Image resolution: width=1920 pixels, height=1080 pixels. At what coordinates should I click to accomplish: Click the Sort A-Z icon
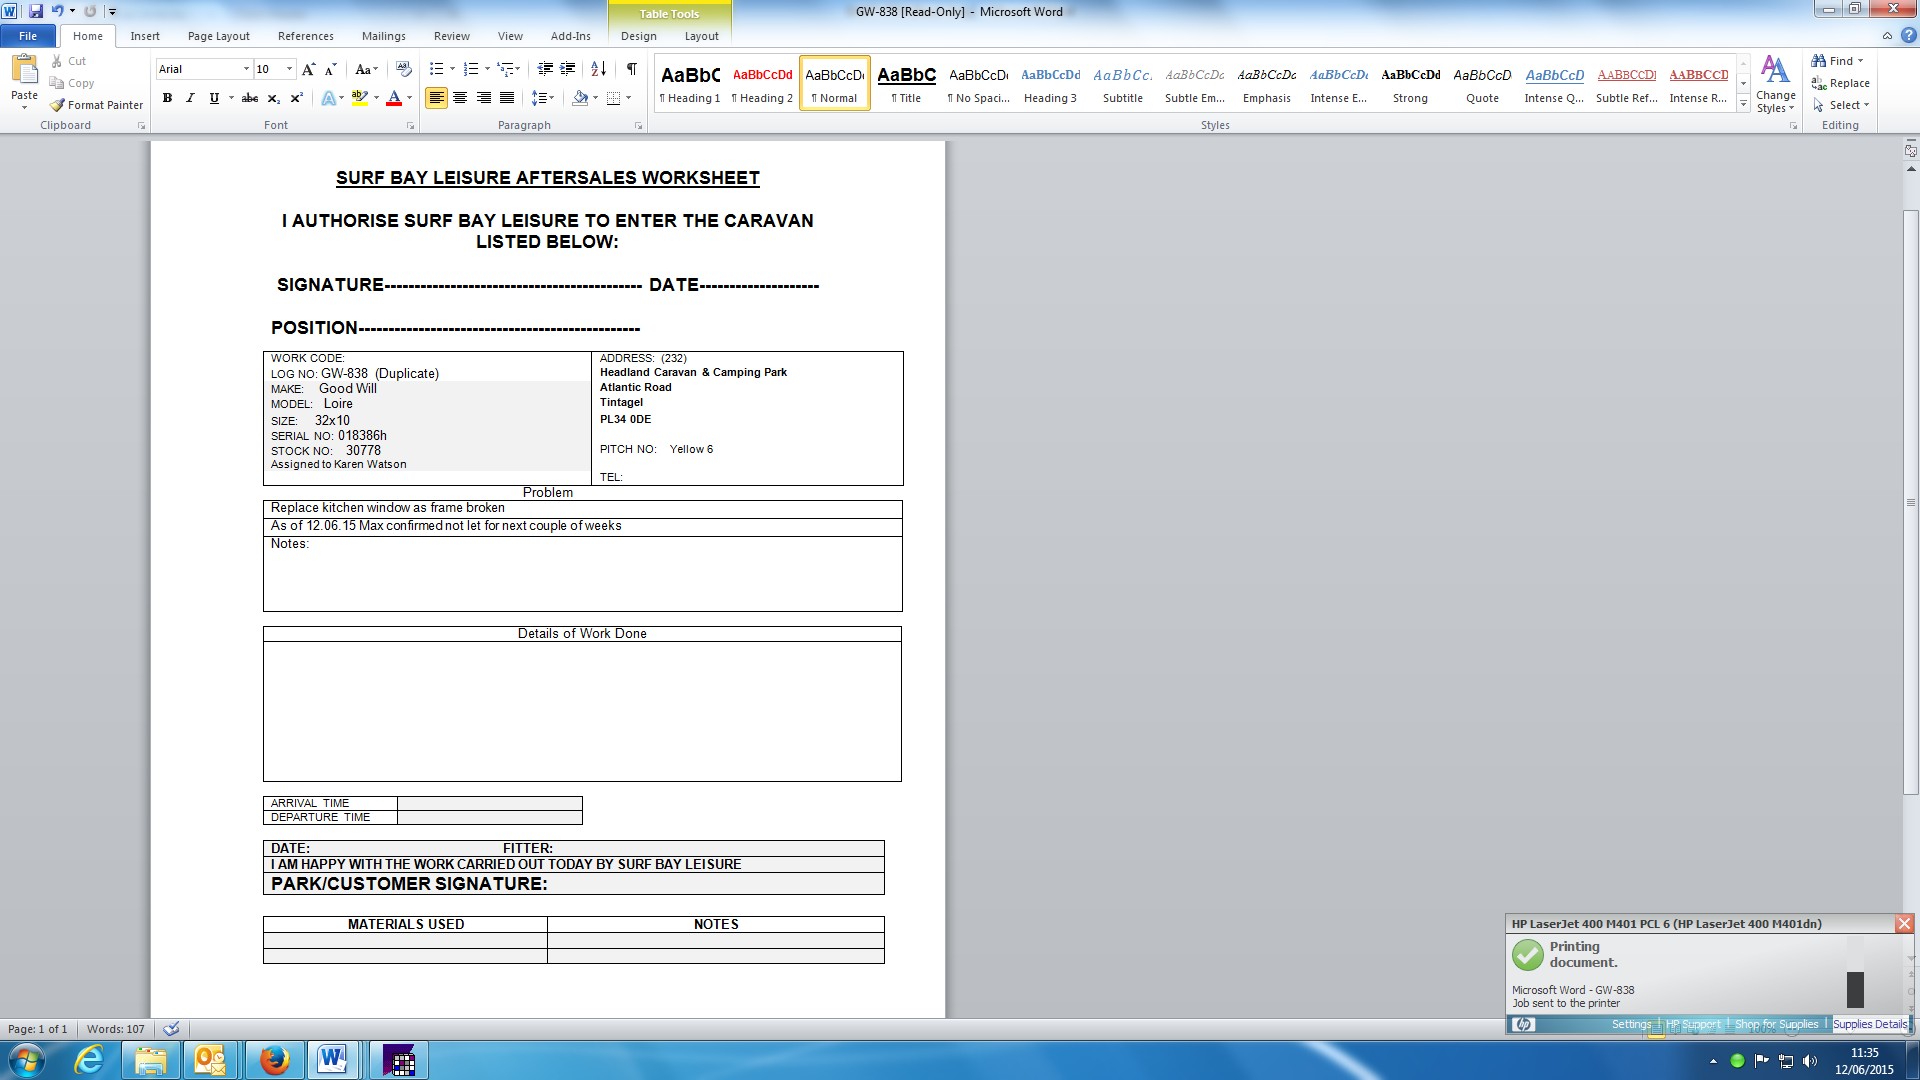(x=598, y=69)
